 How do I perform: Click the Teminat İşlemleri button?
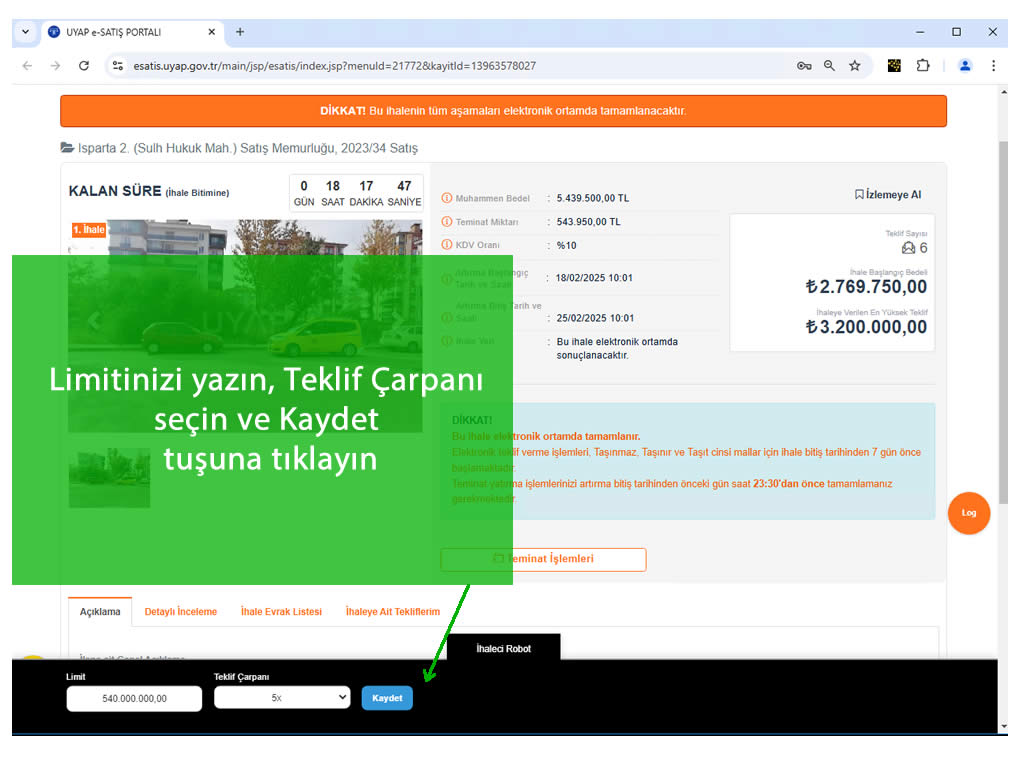pyautogui.click(x=543, y=560)
